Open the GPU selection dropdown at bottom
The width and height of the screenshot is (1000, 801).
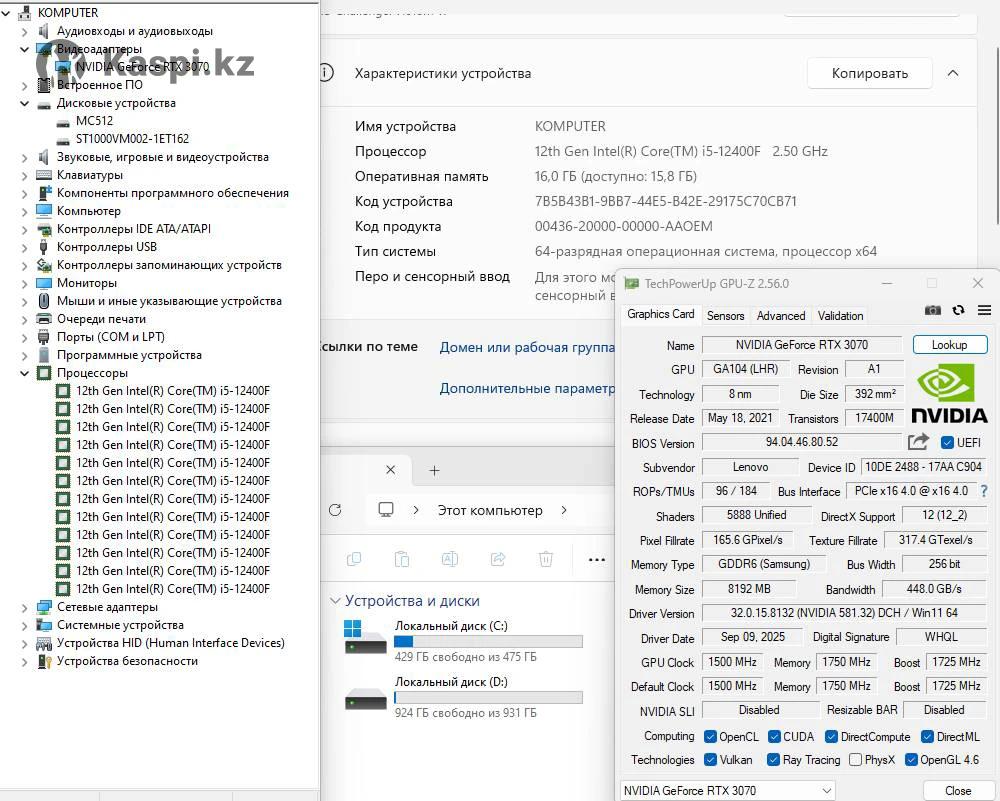[x=728, y=790]
